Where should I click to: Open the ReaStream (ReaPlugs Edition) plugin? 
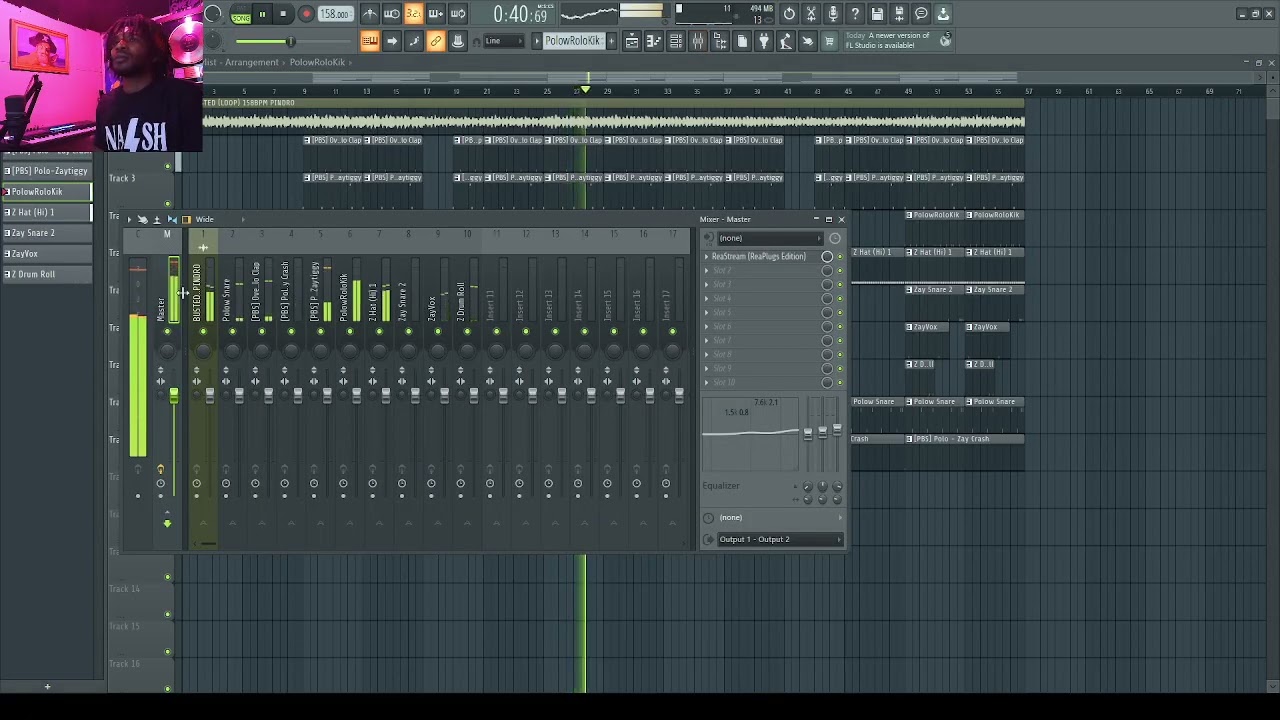pos(759,257)
